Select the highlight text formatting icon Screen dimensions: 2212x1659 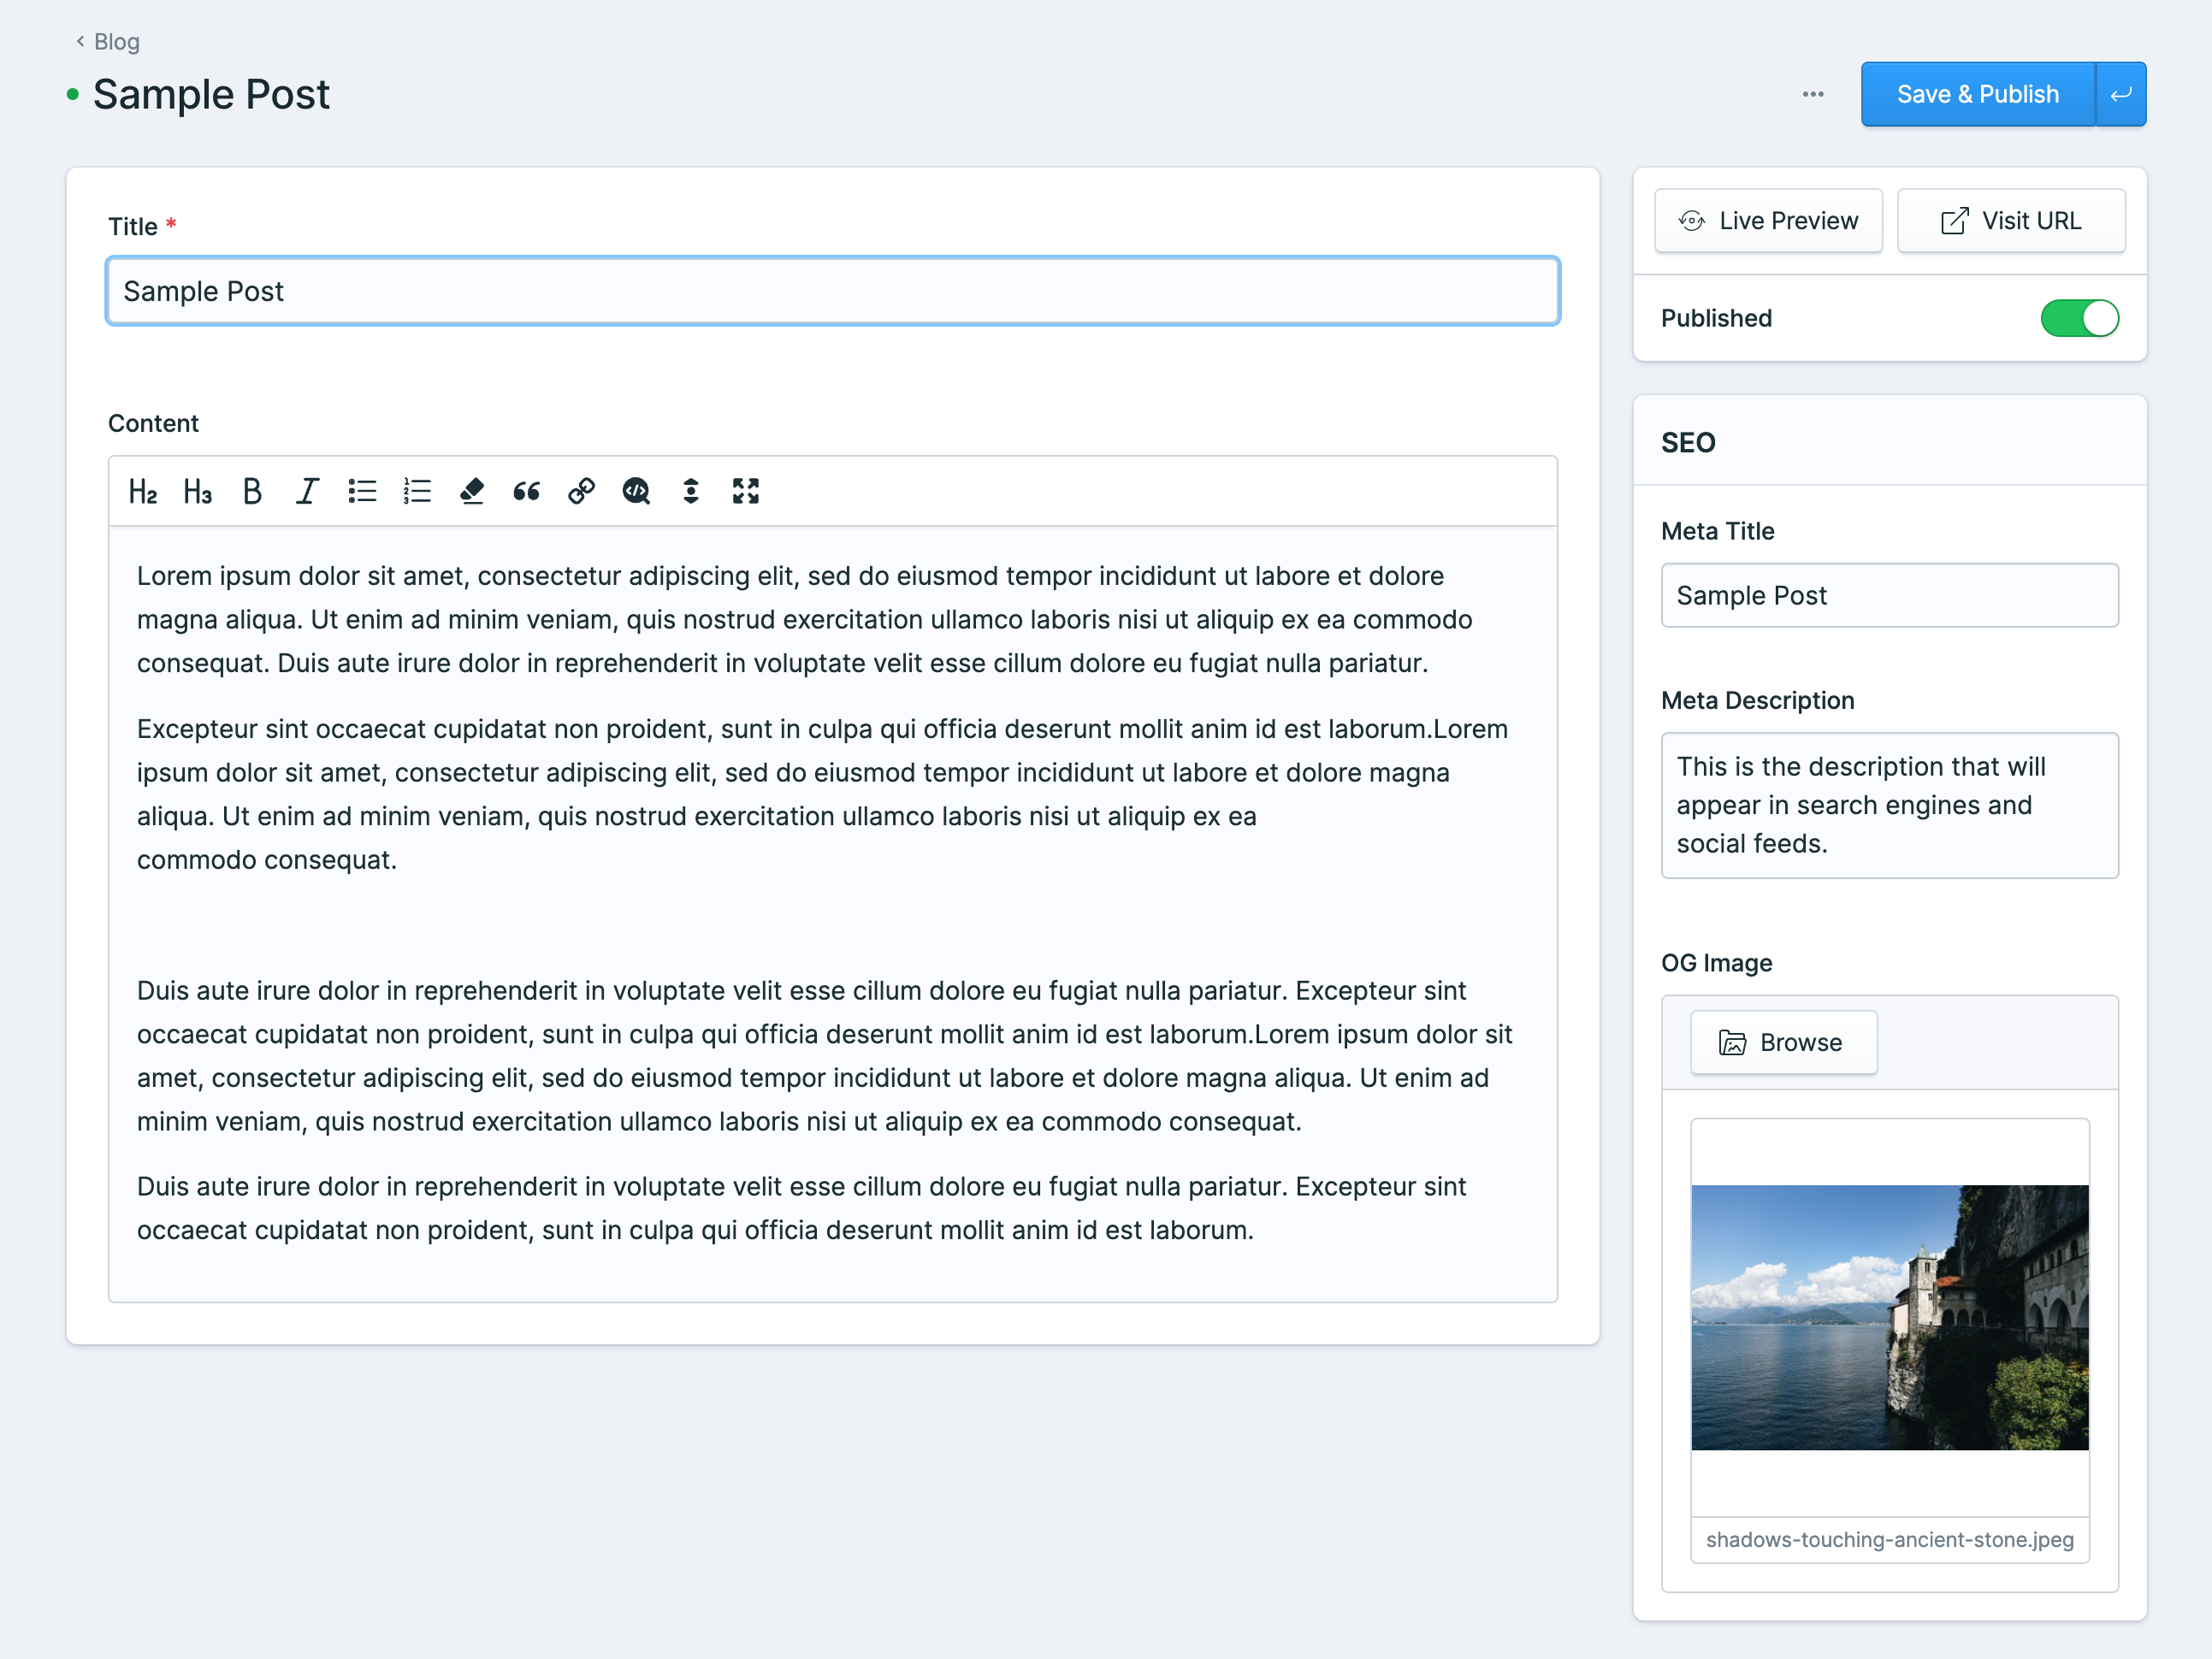(470, 492)
